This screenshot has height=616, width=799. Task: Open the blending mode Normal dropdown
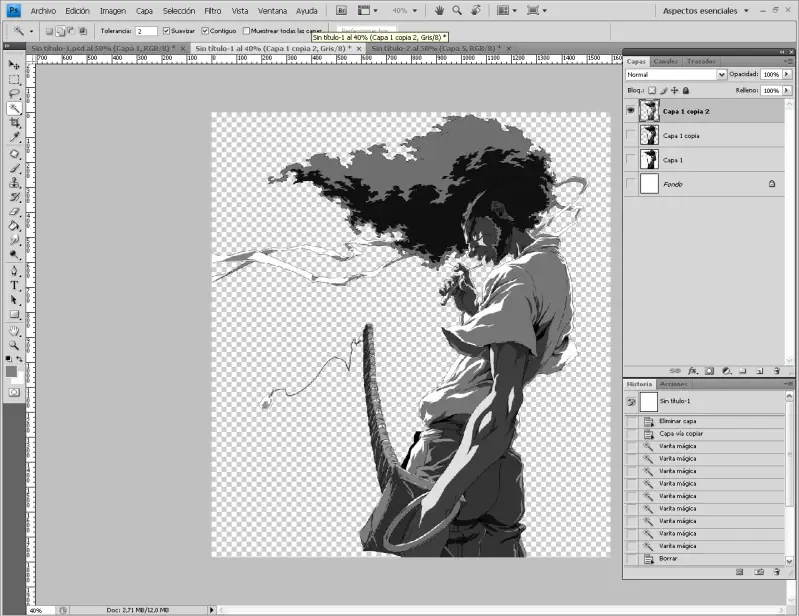click(676, 74)
